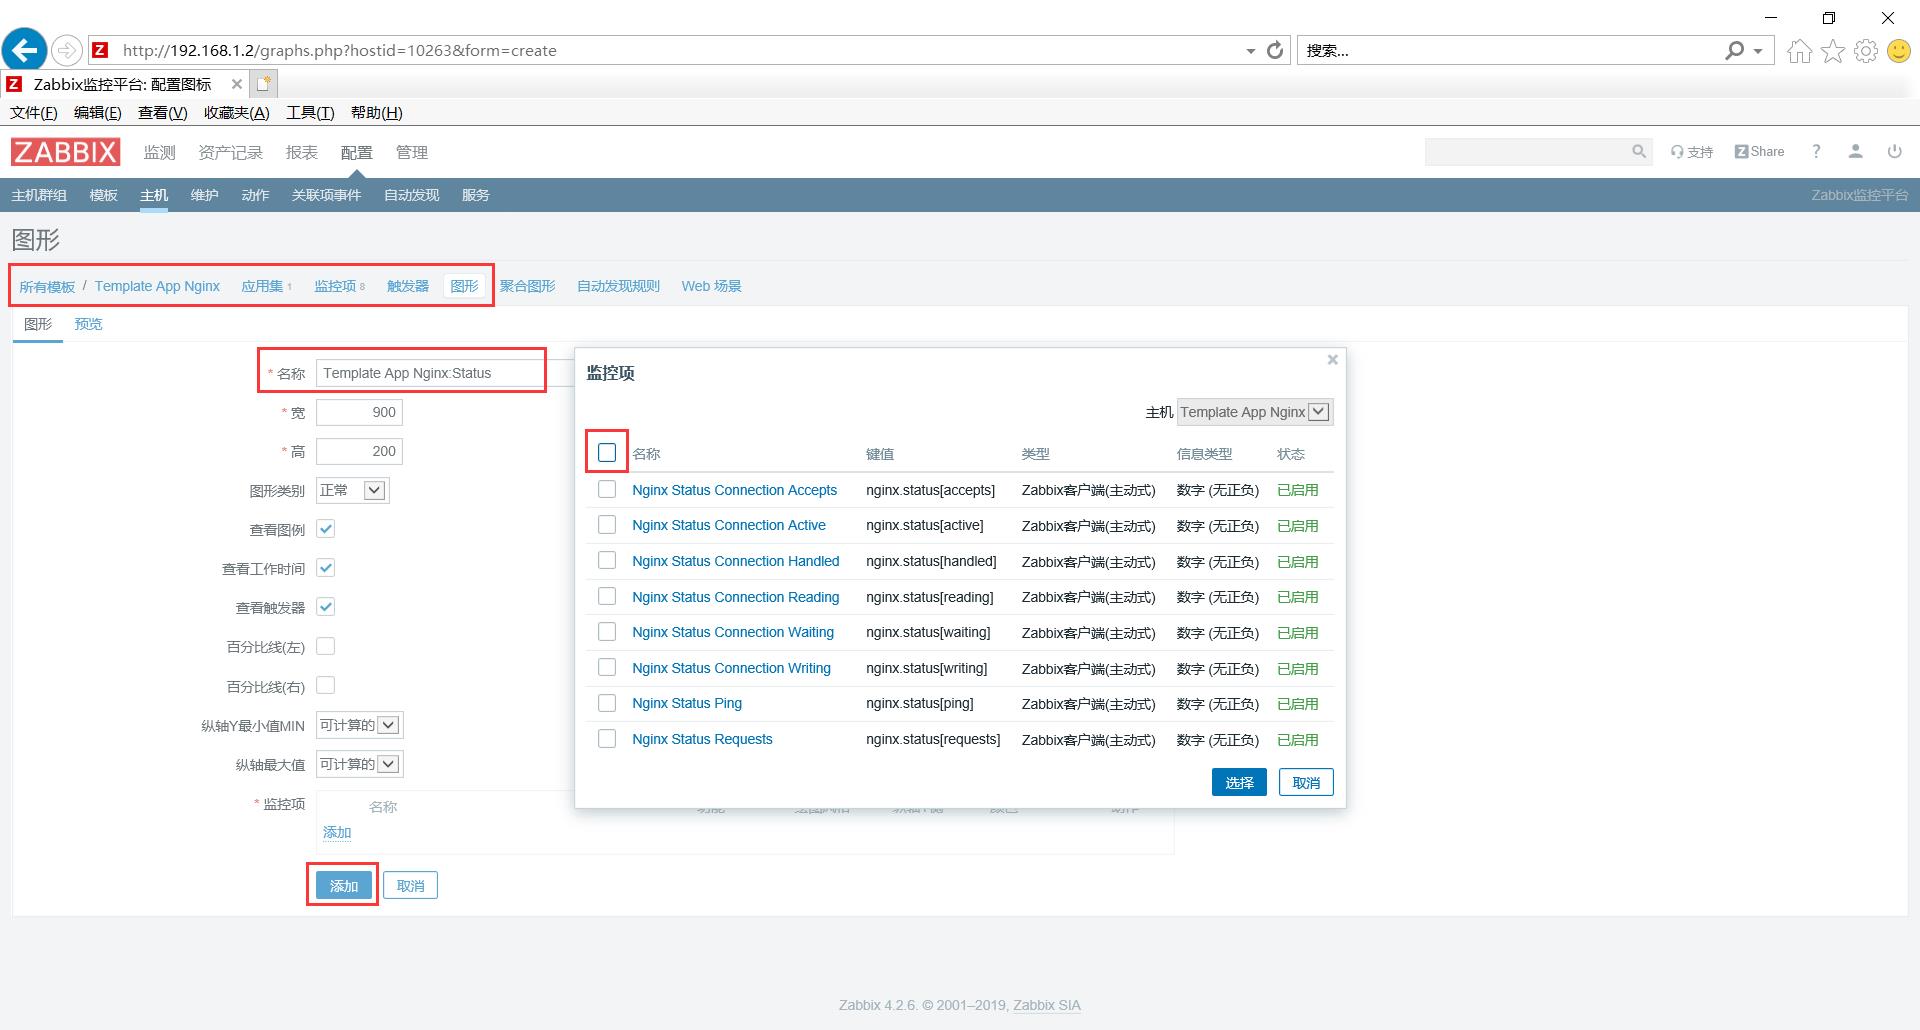Screen dimensions: 1920x1030
Task: Close the Zabbix browser tab
Action: (236, 84)
